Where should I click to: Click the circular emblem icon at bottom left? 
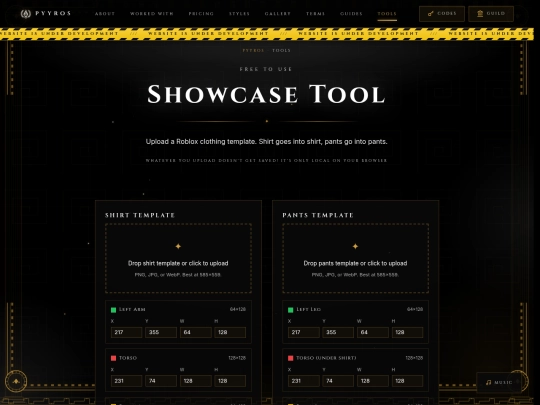point(16,381)
